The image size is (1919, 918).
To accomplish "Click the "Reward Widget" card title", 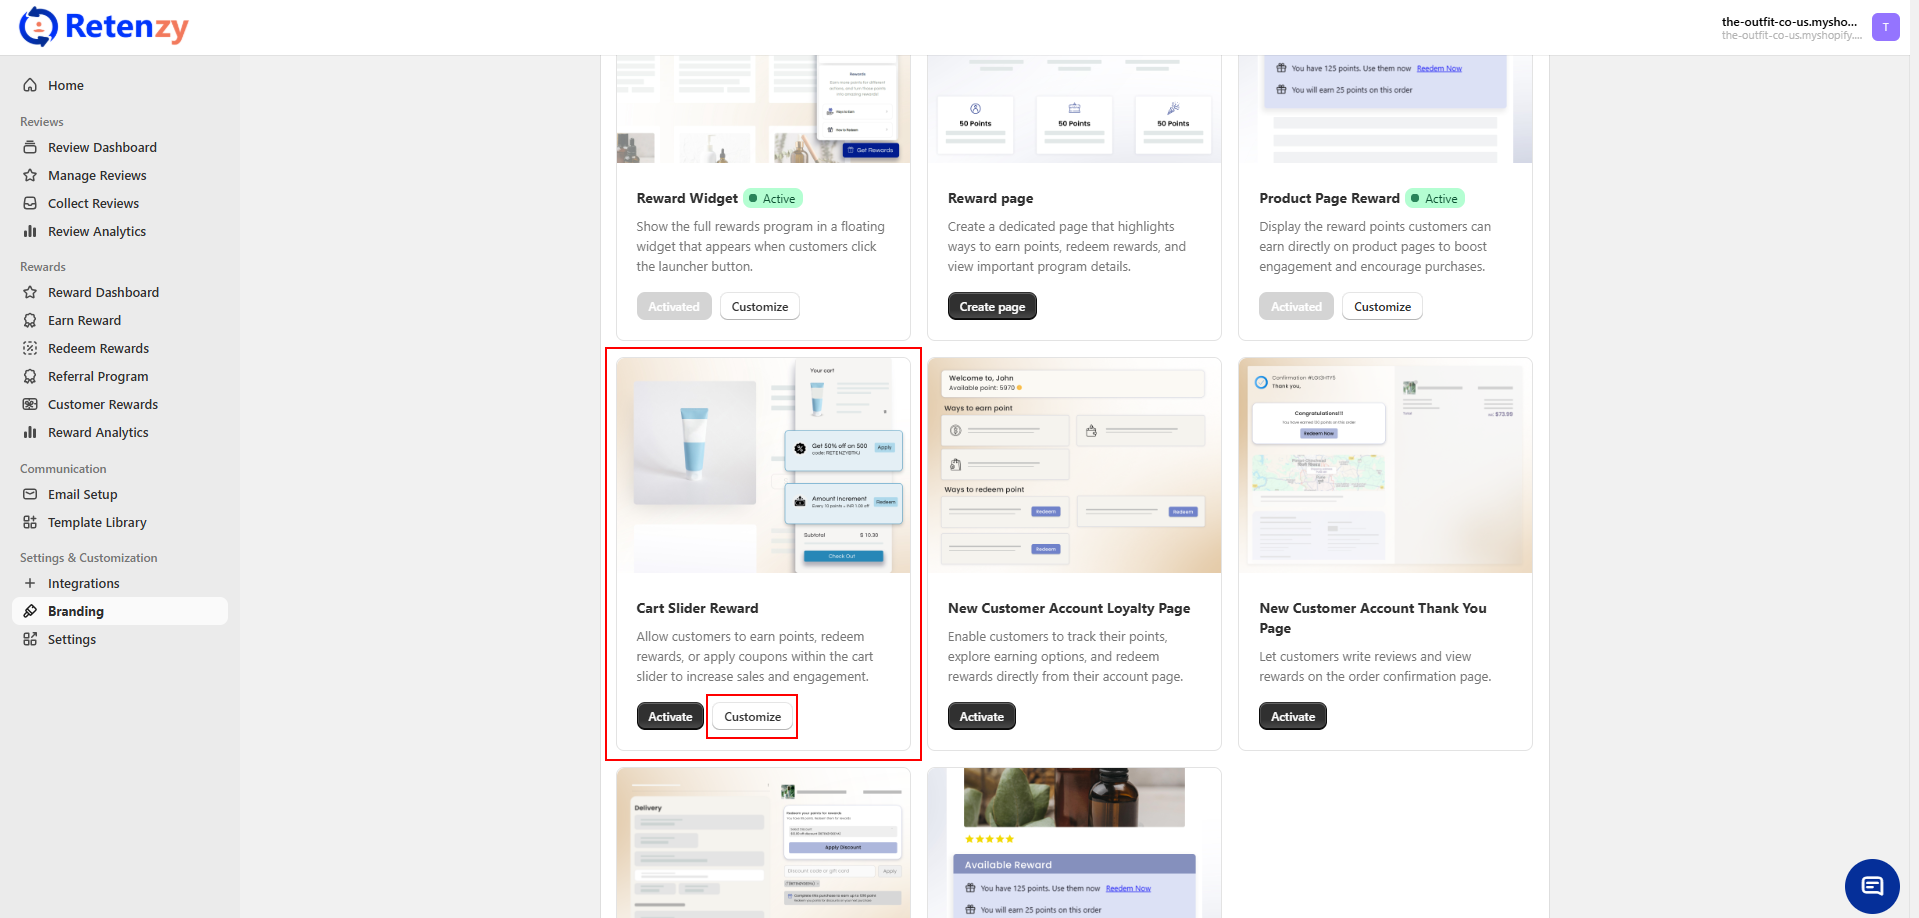I will 687,198.
